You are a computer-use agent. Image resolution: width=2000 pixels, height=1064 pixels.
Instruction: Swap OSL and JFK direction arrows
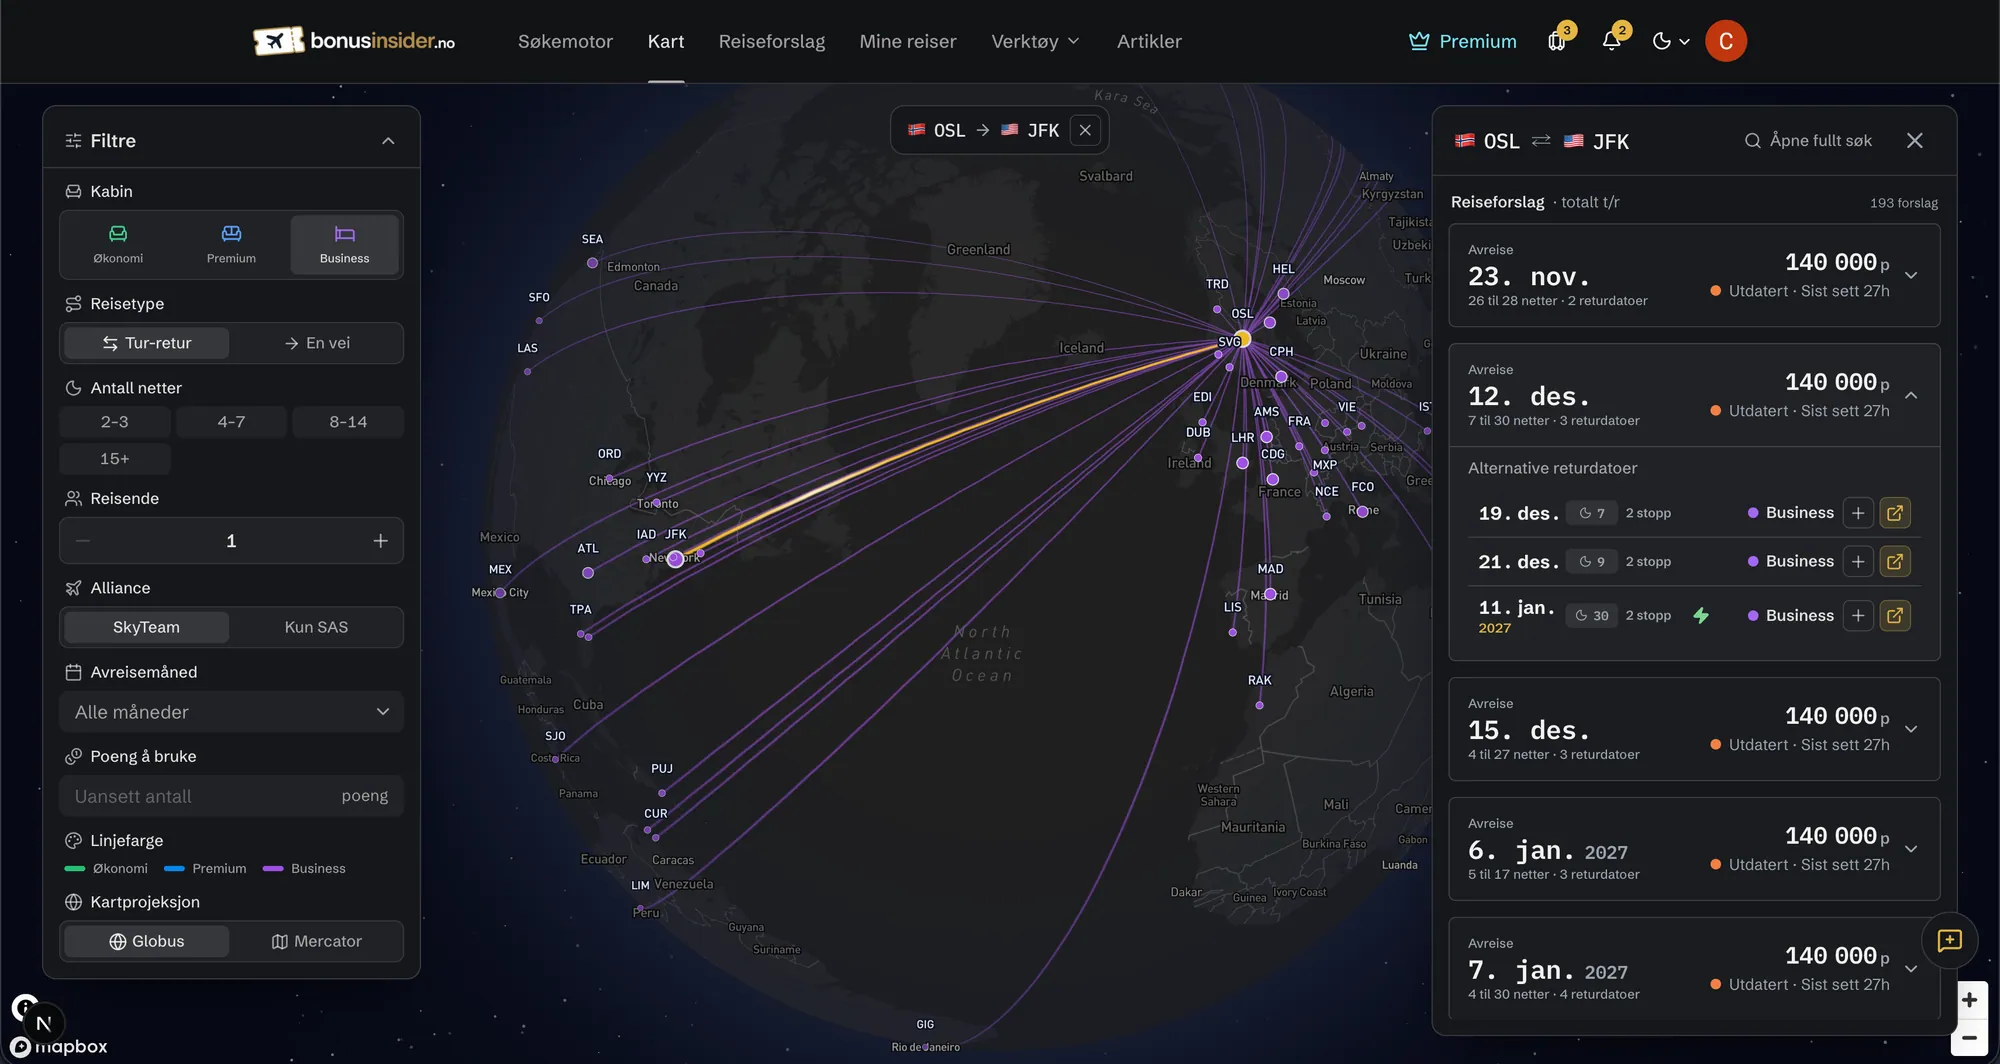click(1541, 141)
